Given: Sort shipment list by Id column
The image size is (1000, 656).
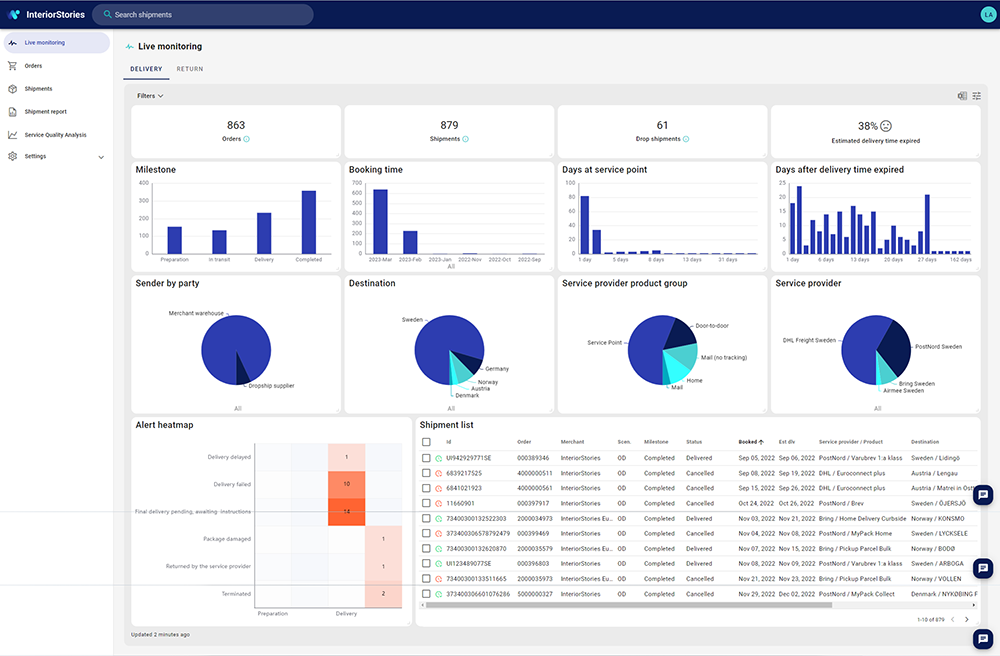Looking at the screenshot, I should click(x=449, y=442).
